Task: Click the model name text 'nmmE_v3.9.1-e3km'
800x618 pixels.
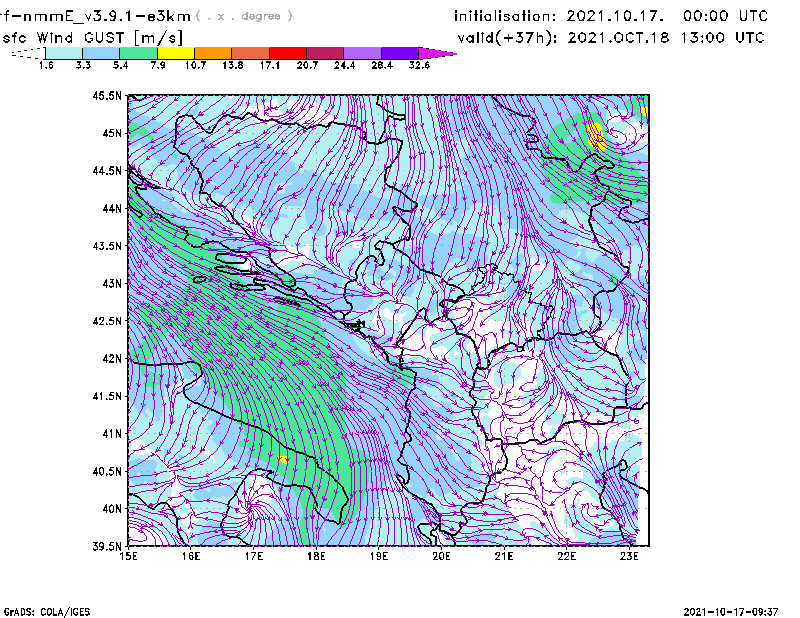Action: pos(106,16)
